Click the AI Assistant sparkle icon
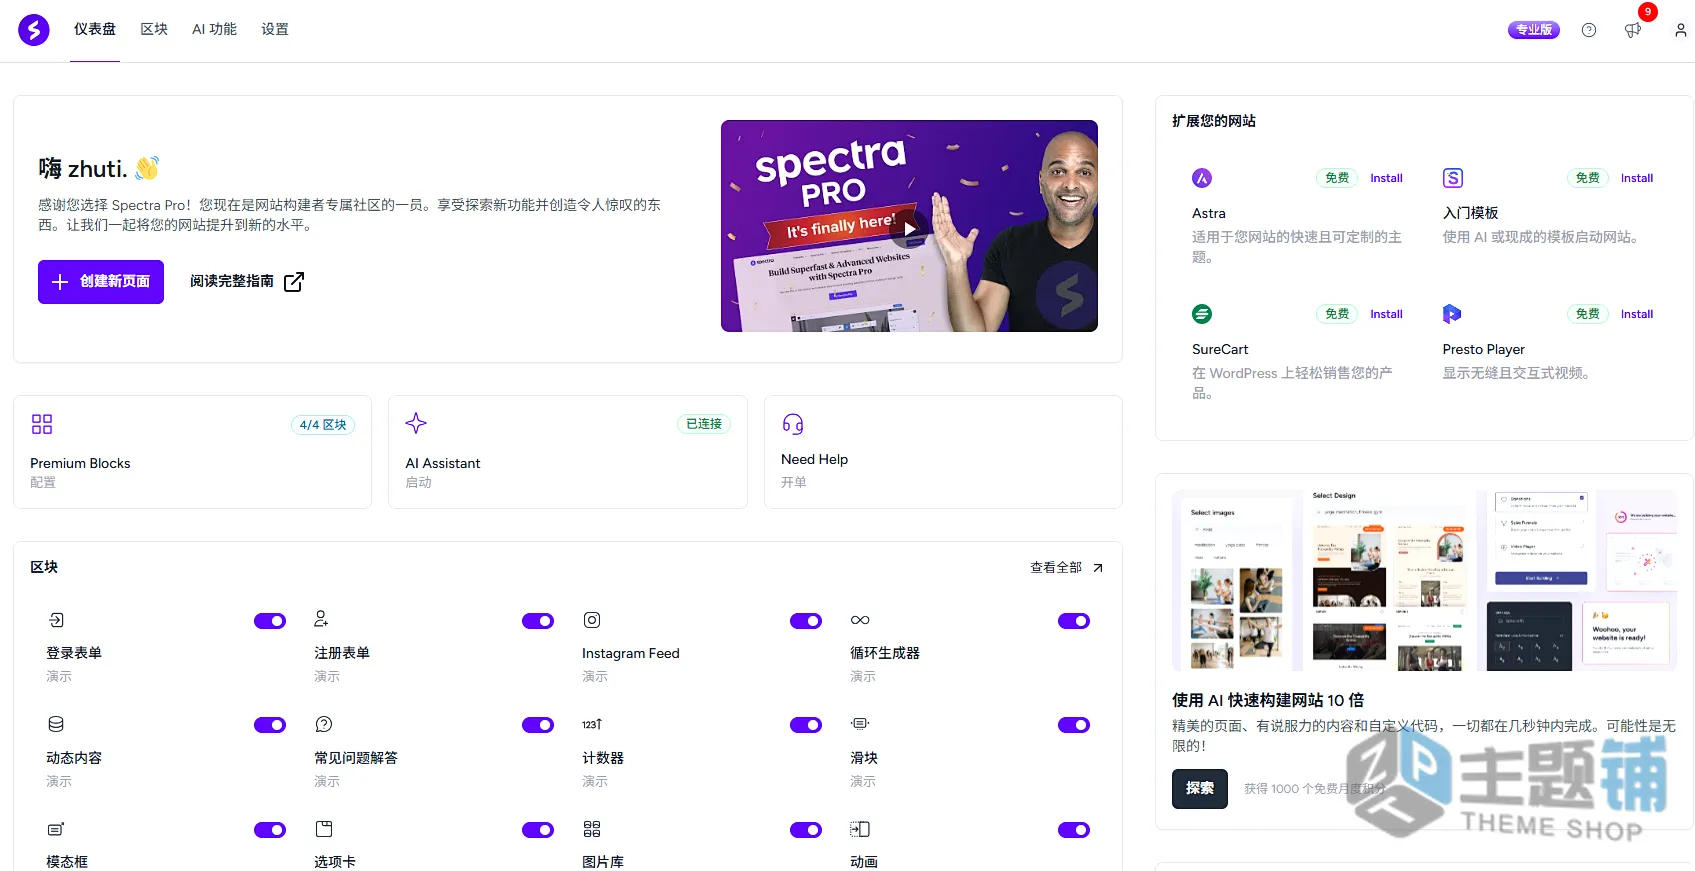Screen dimensions: 1695x871 (416, 423)
